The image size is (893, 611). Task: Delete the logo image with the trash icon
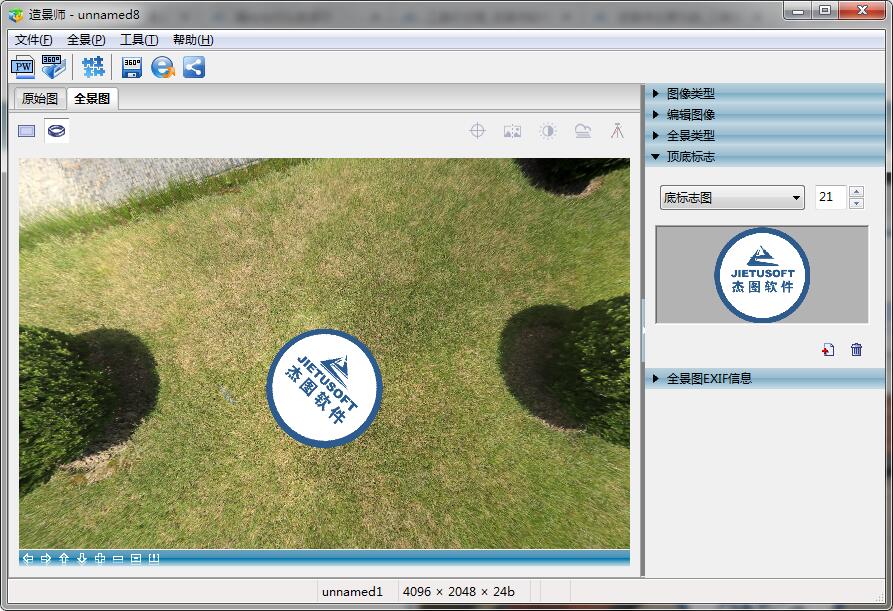(857, 349)
